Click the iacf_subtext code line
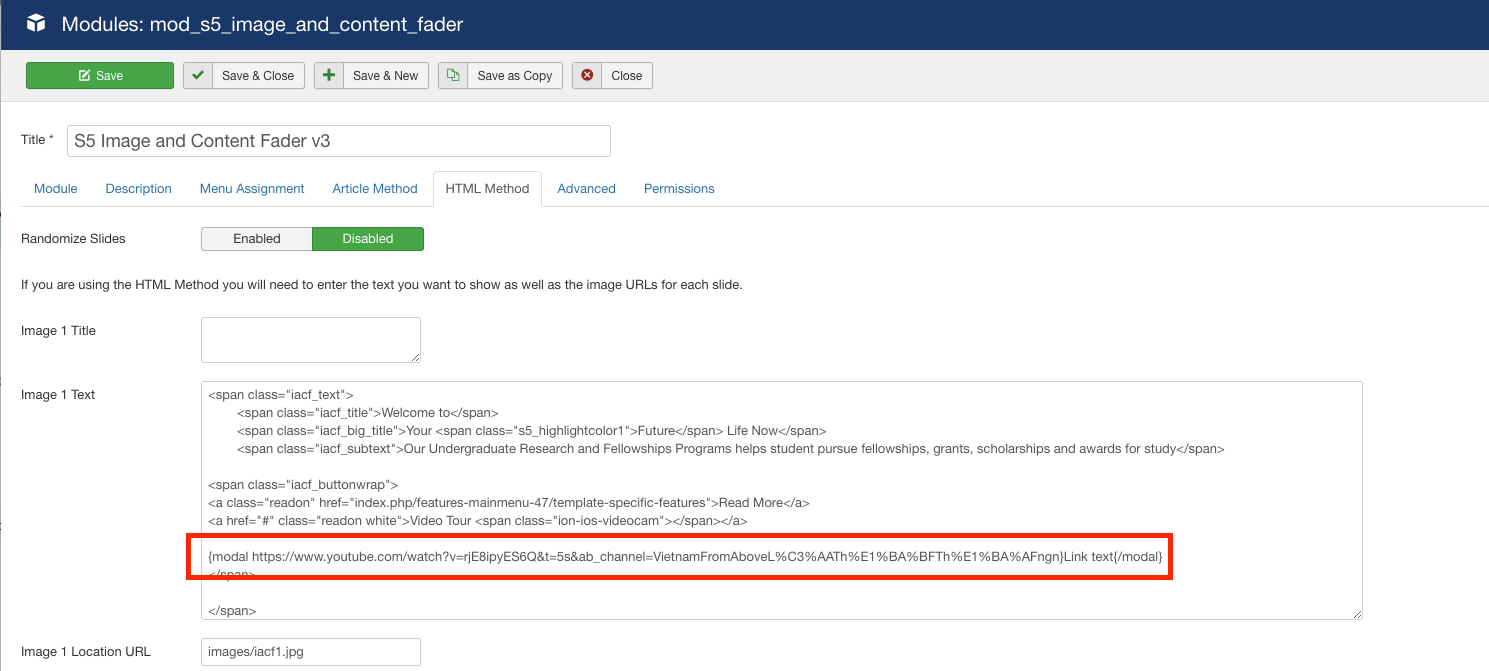1489x671 pixels. pyautogui.click(x=731, y=448)
